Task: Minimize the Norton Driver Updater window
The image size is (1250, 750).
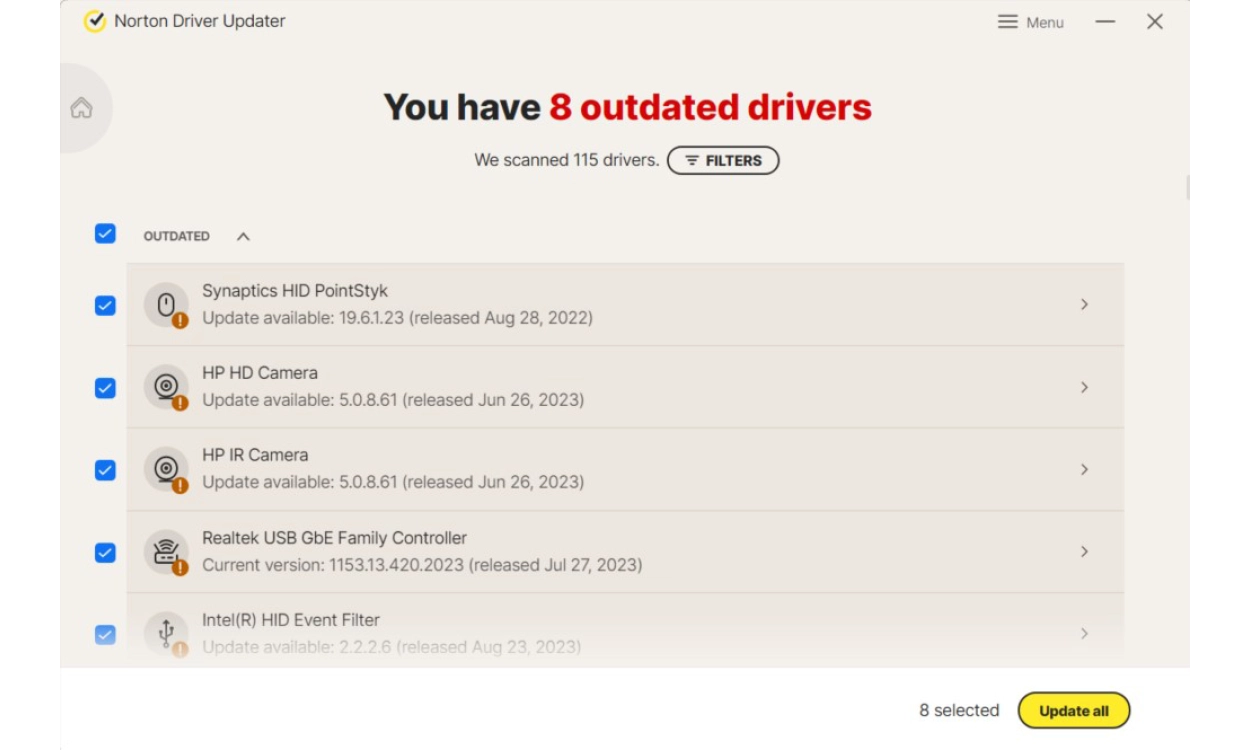Action: (x=1105, y=22)
